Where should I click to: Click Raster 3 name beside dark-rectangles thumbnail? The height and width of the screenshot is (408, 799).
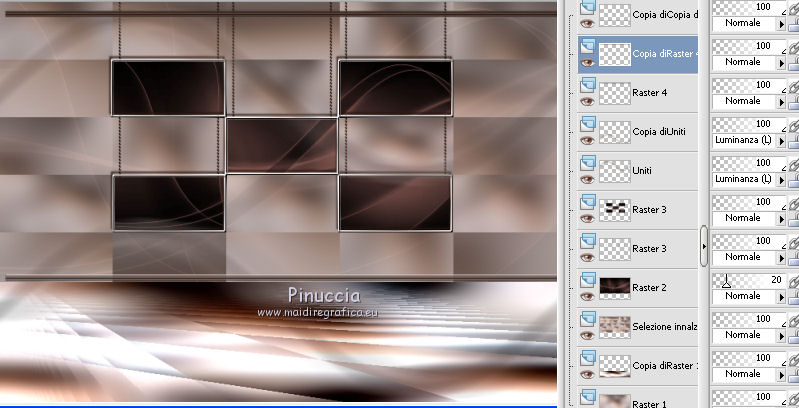pos(649,209)
